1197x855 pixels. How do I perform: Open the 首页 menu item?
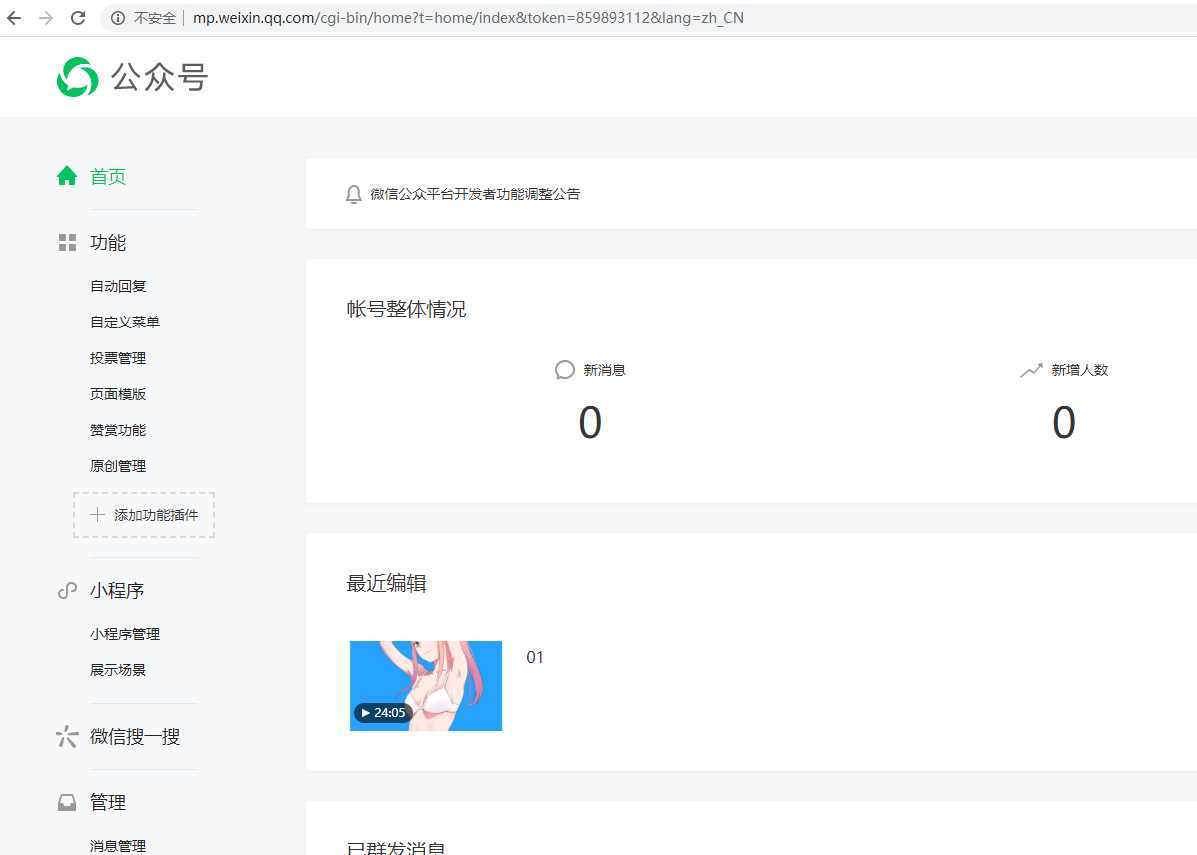pyautogui.click(x=108, y=176)
